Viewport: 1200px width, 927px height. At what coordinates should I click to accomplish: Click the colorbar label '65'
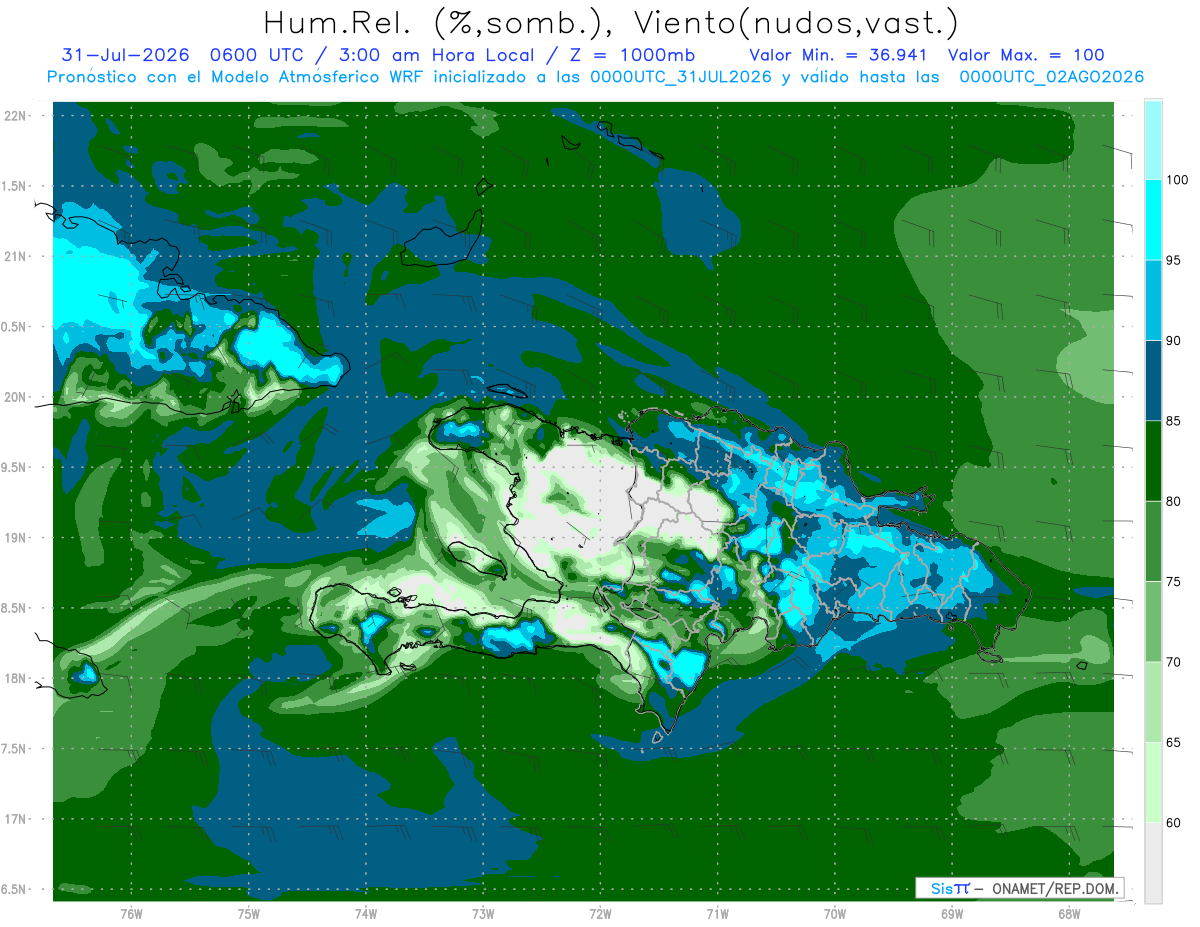(1174, 743)
